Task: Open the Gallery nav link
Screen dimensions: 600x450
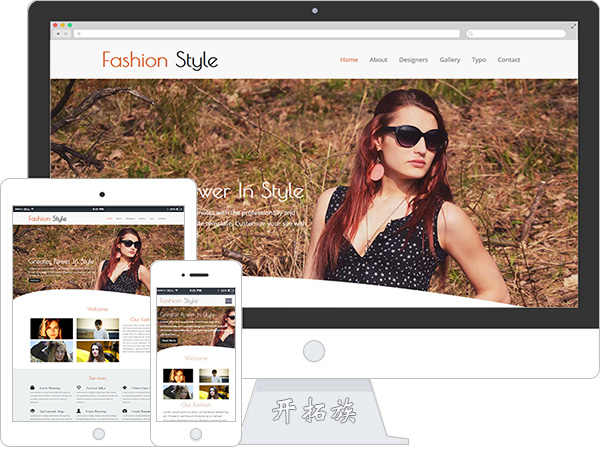Action: [450, 60]
